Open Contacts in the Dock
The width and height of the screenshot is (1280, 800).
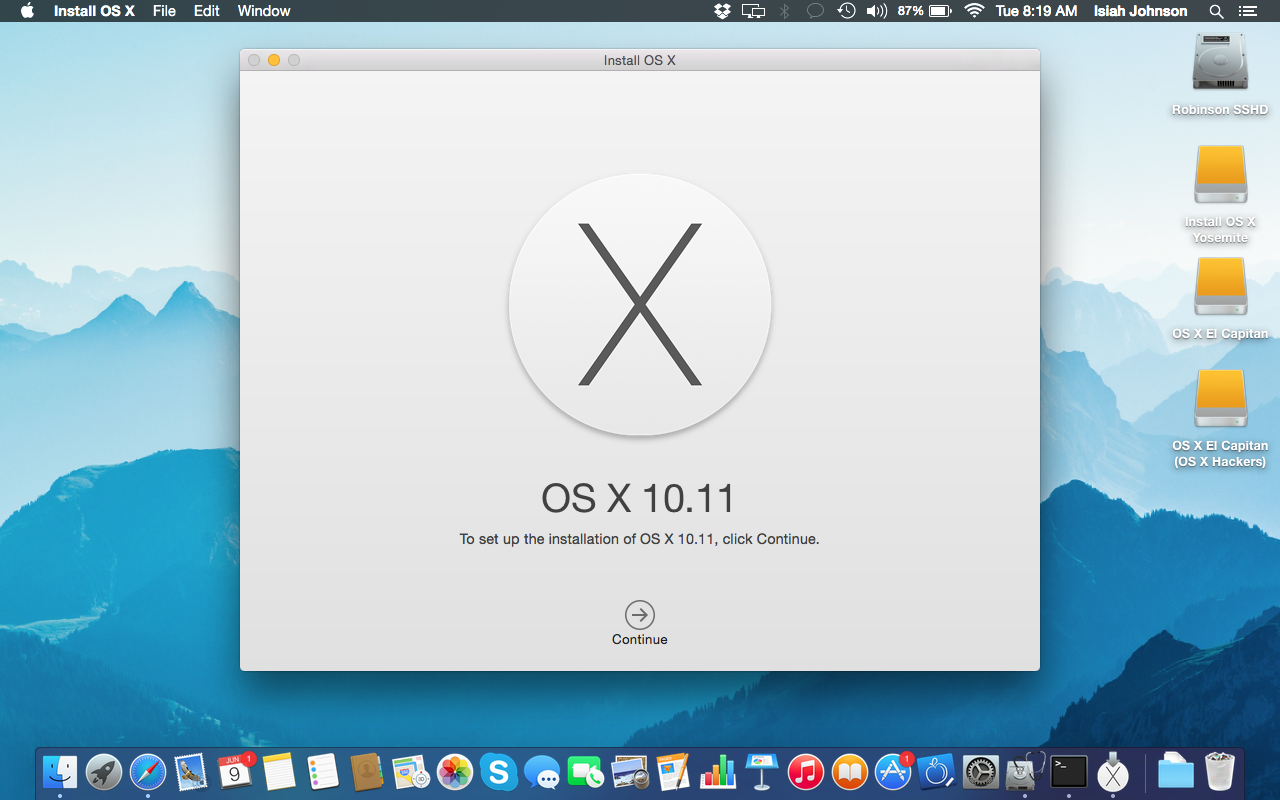pos(367,771)
